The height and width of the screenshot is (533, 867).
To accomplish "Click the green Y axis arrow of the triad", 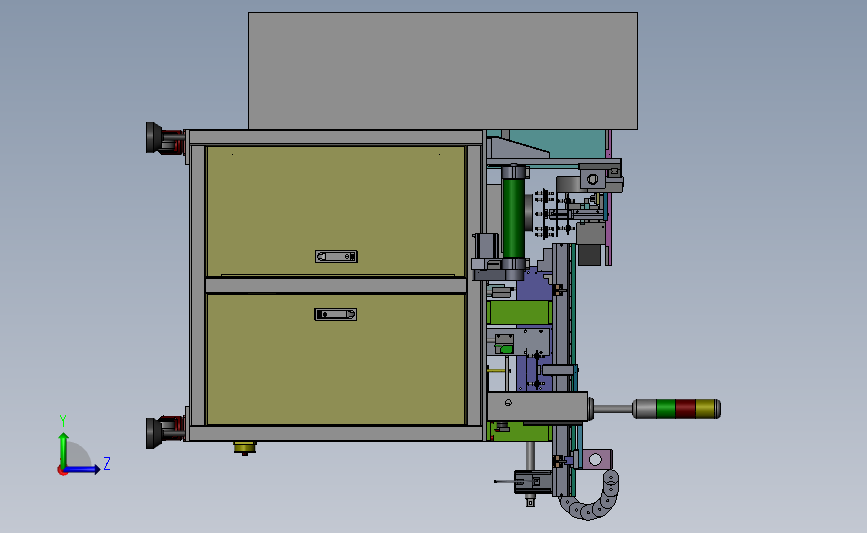I will (x=64, y=449).
